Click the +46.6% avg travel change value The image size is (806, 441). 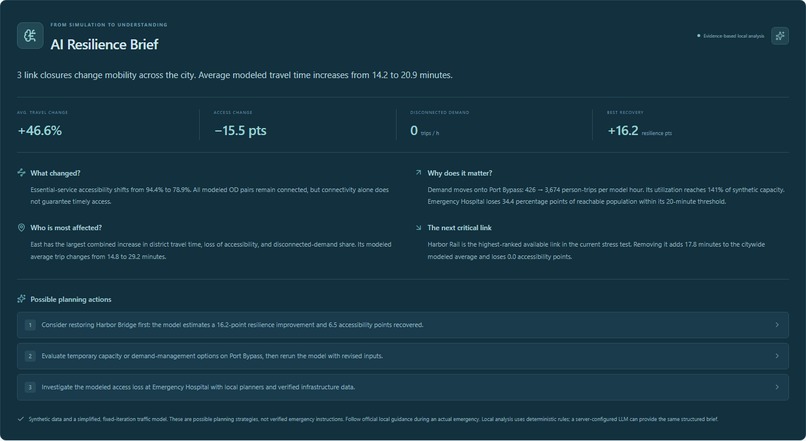[x=40, y=131]
